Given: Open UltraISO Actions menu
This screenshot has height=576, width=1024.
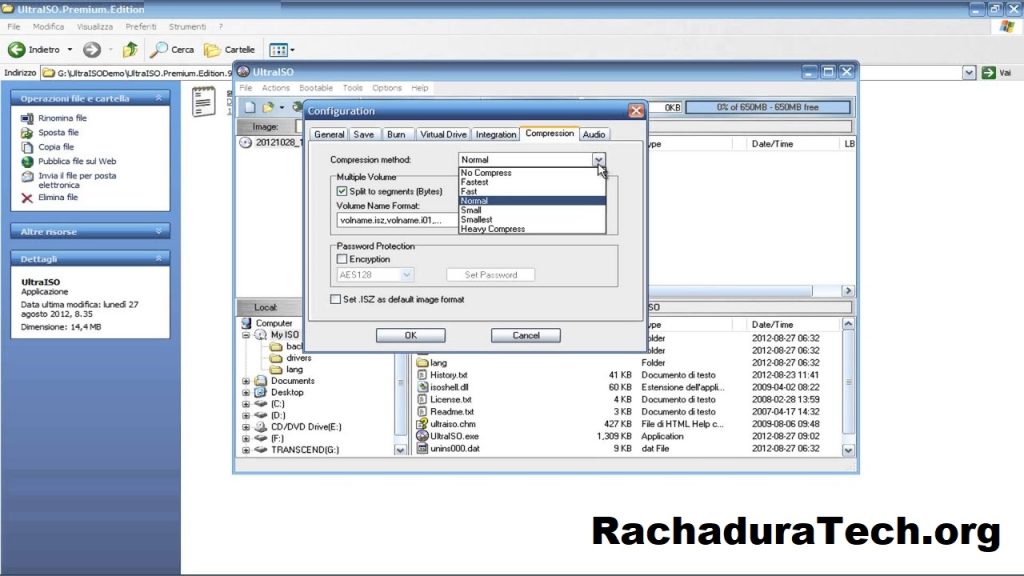Looking at the screenshot, I should click(x=276, y=88).
